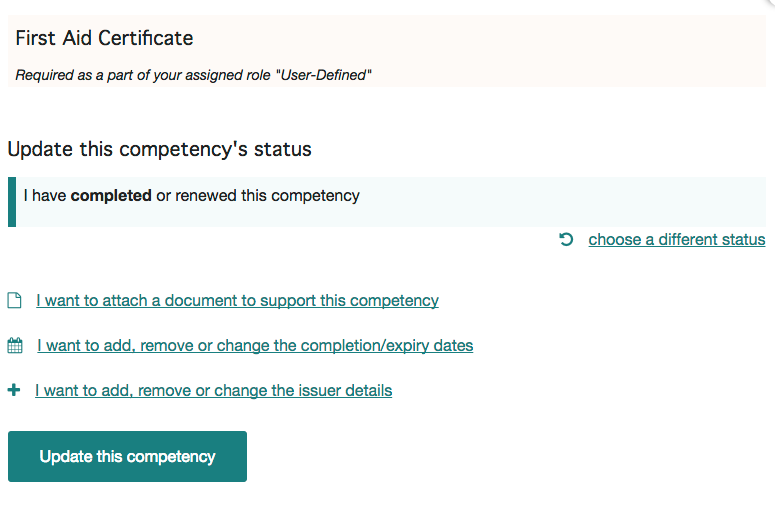Click the Update this competency button
The height and width of the screenshot is (509, 775).
(x=128, y=456)
